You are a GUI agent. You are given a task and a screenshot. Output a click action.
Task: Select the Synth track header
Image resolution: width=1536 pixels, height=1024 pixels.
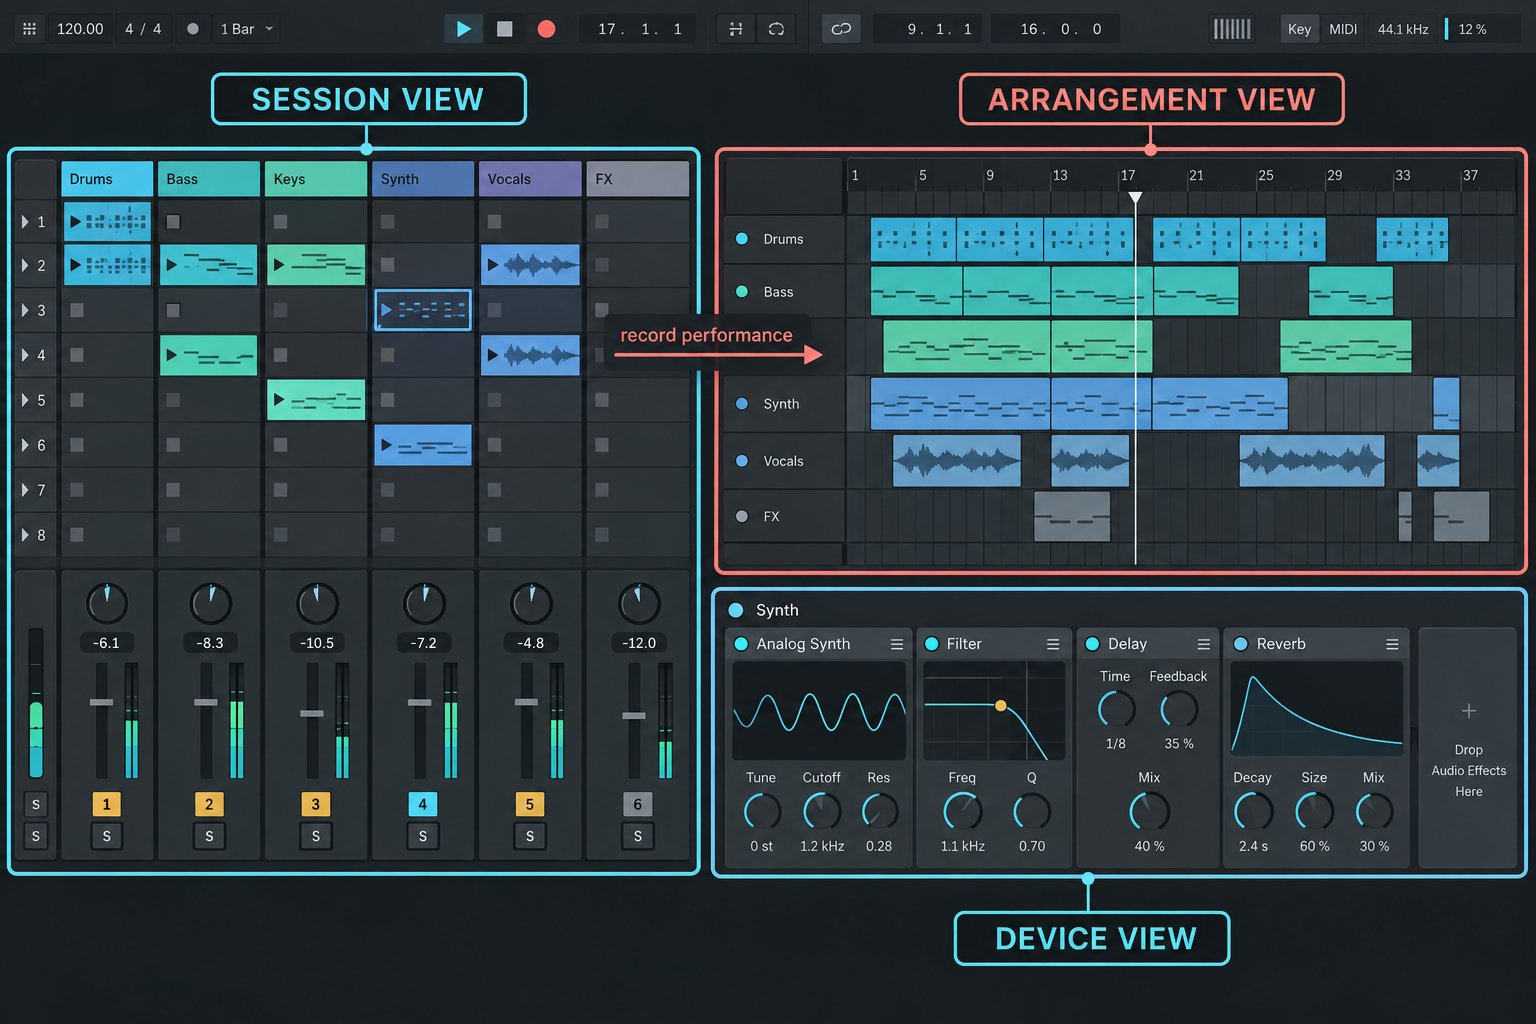click(423, 179)
